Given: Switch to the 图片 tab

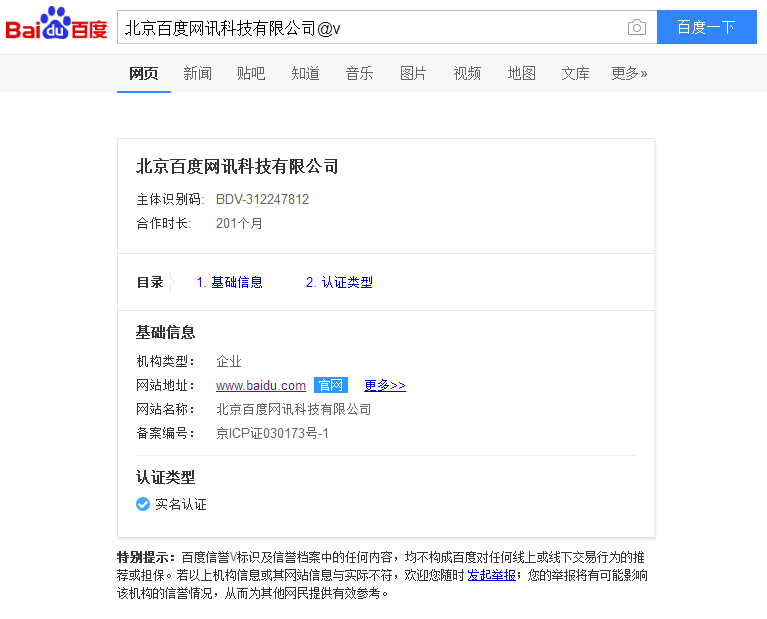Looking at the screenshot, I should (413, 73).
